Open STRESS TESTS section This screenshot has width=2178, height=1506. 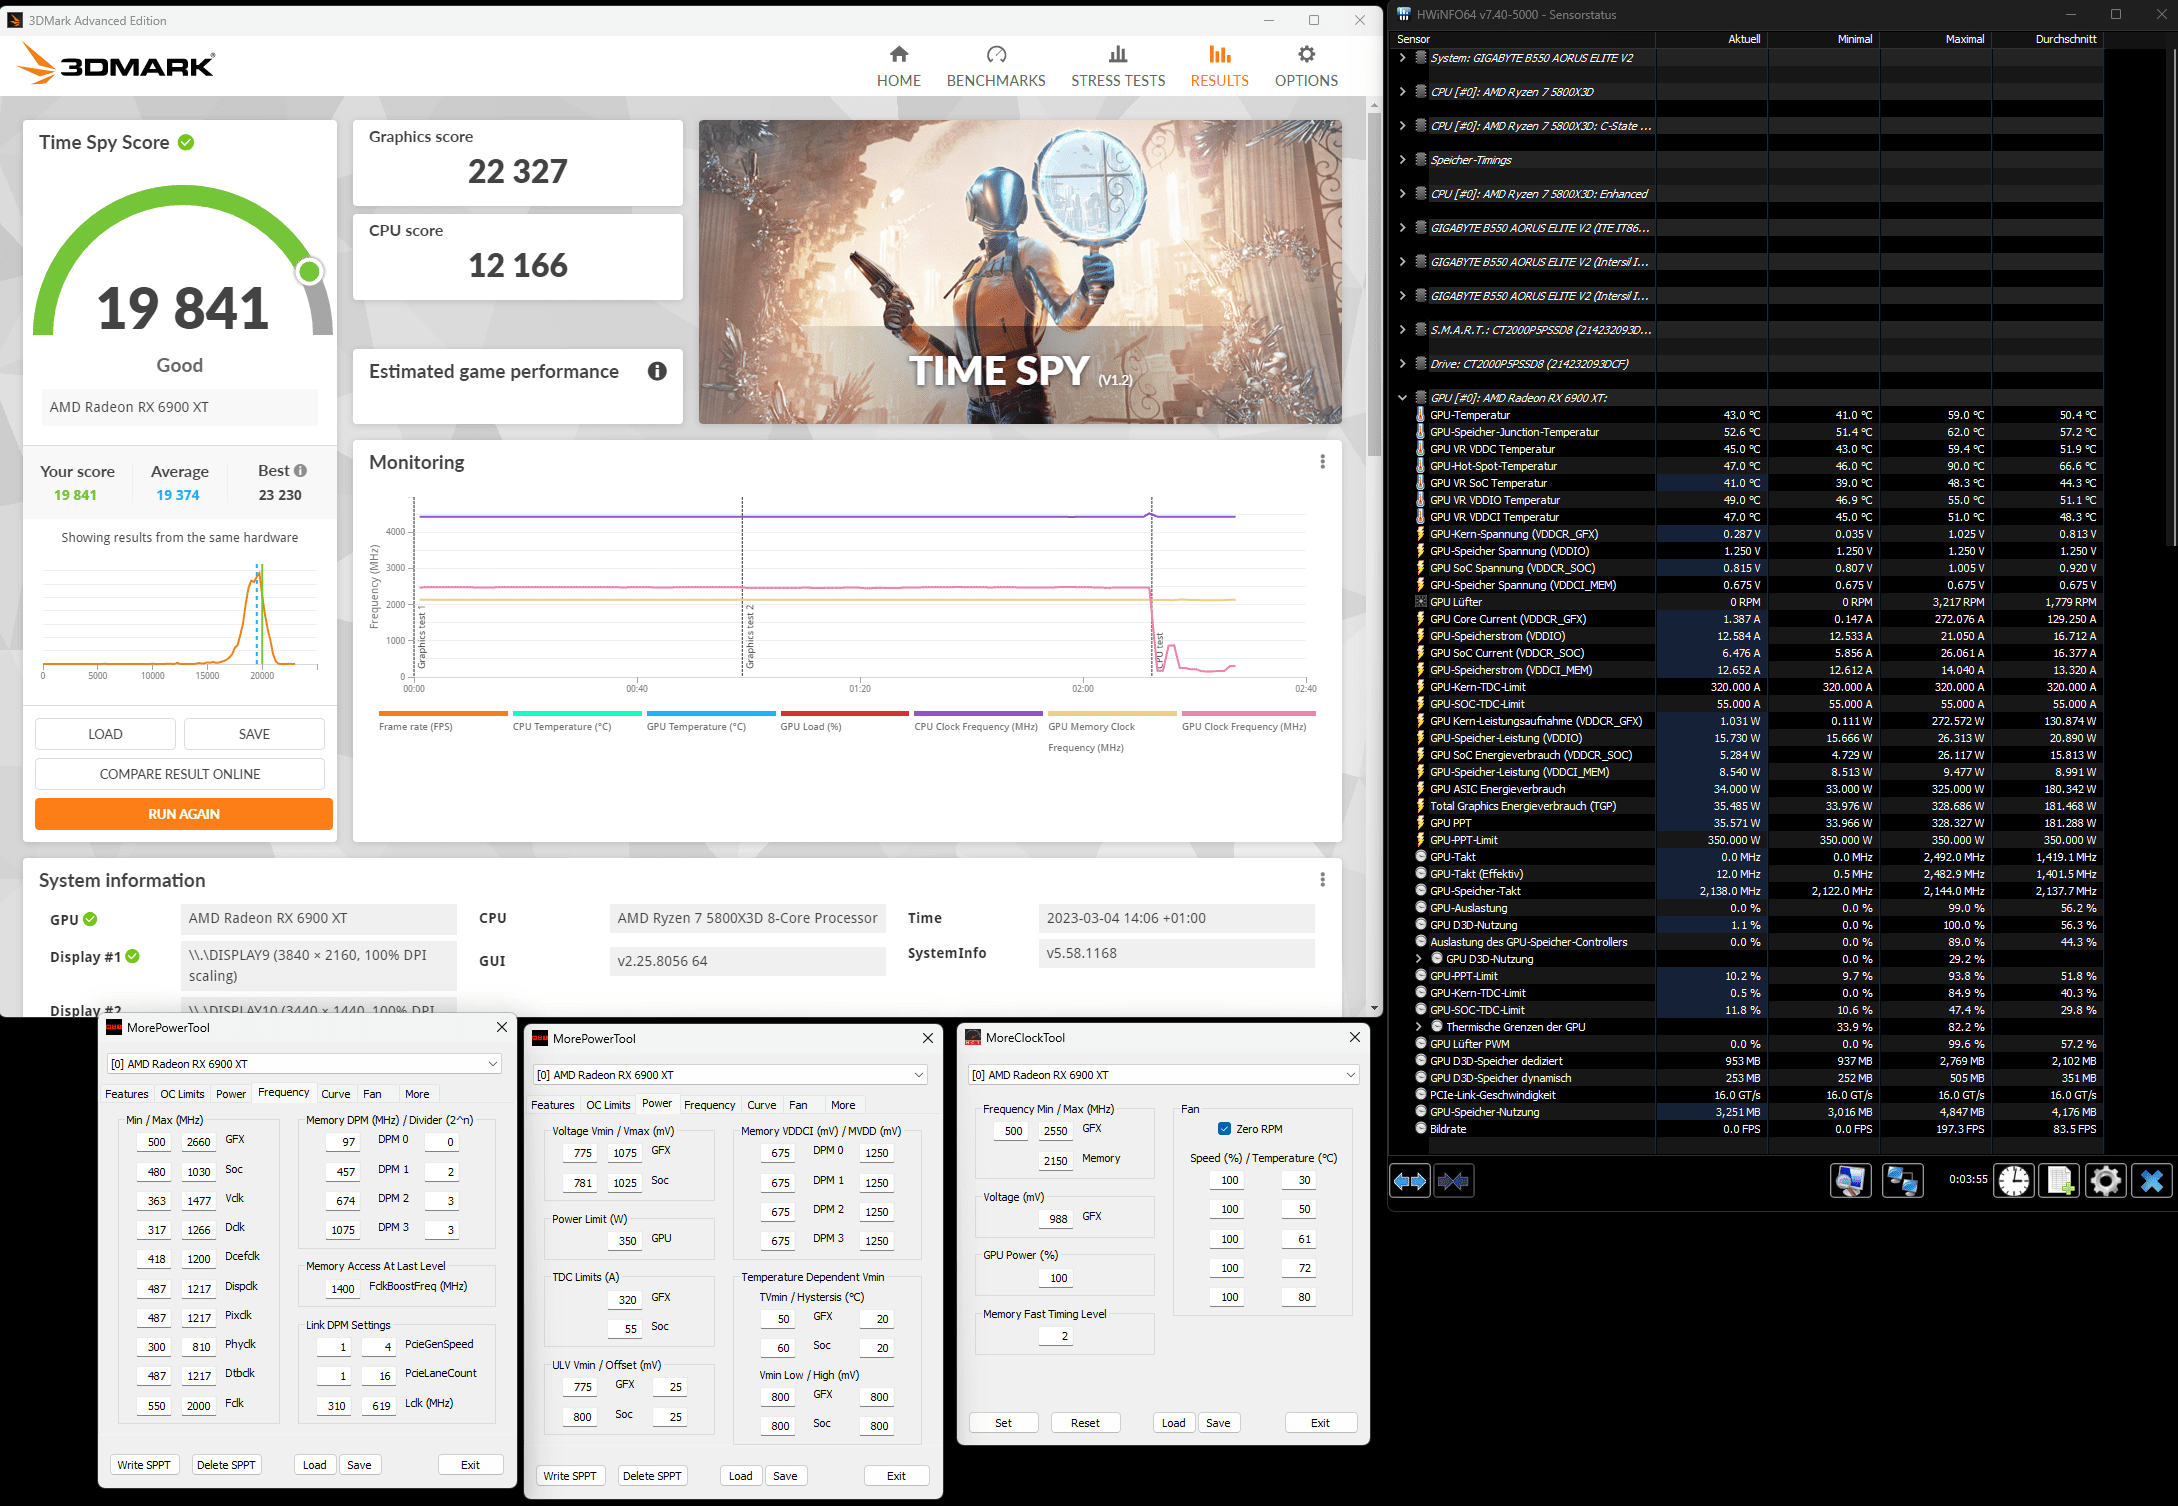pos(1118,67)
